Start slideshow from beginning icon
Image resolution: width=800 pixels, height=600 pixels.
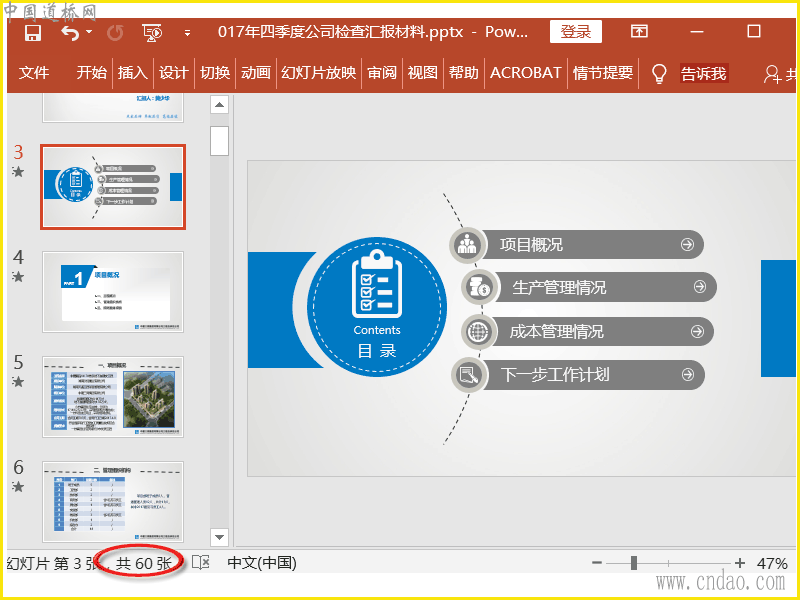[152, 33]
